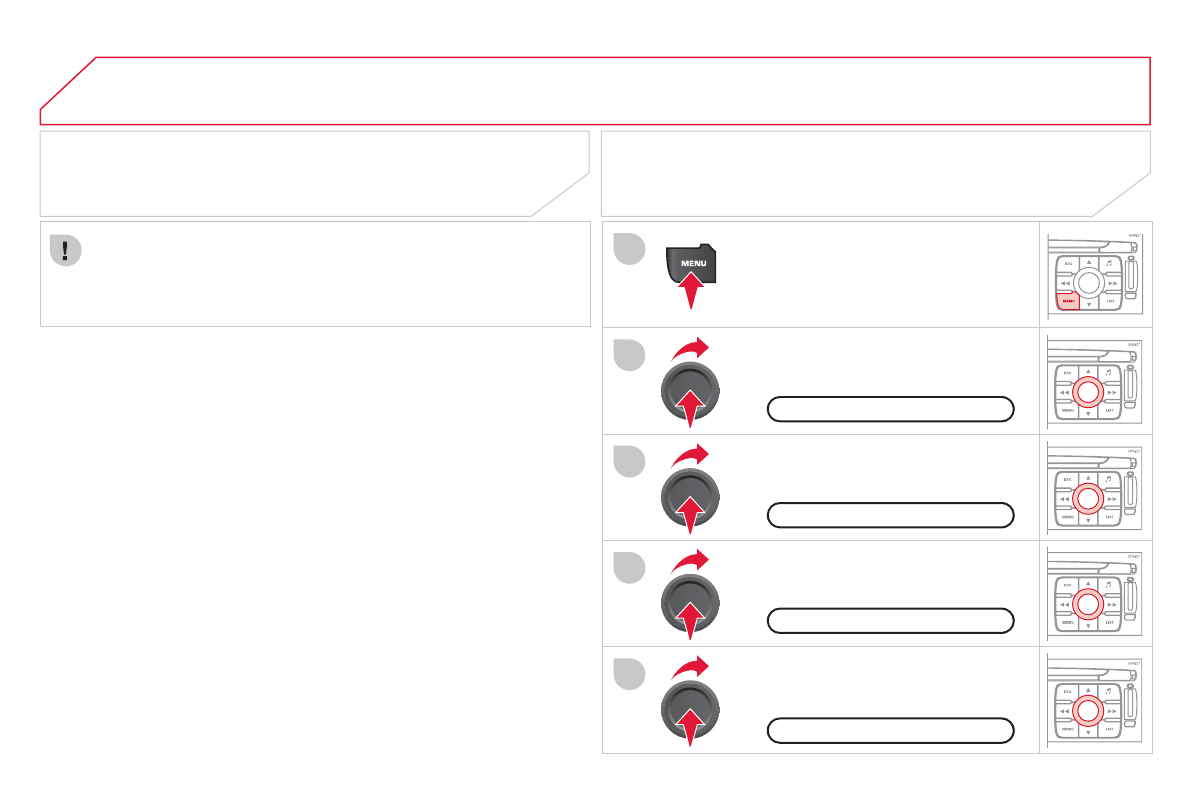The image size is (1191, 794).
Task: Click the curved red arrow above step three's knob
Action: 690,455
